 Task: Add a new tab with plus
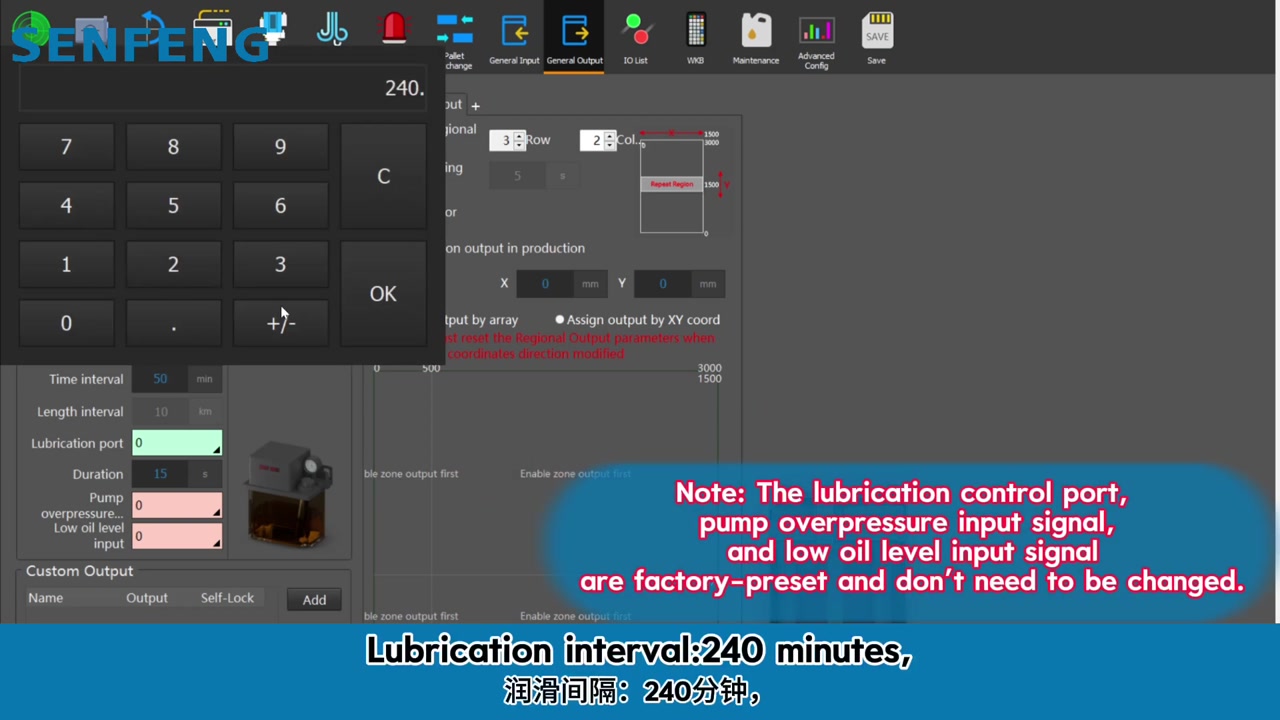pyautogui.click(x=476, y=106)
